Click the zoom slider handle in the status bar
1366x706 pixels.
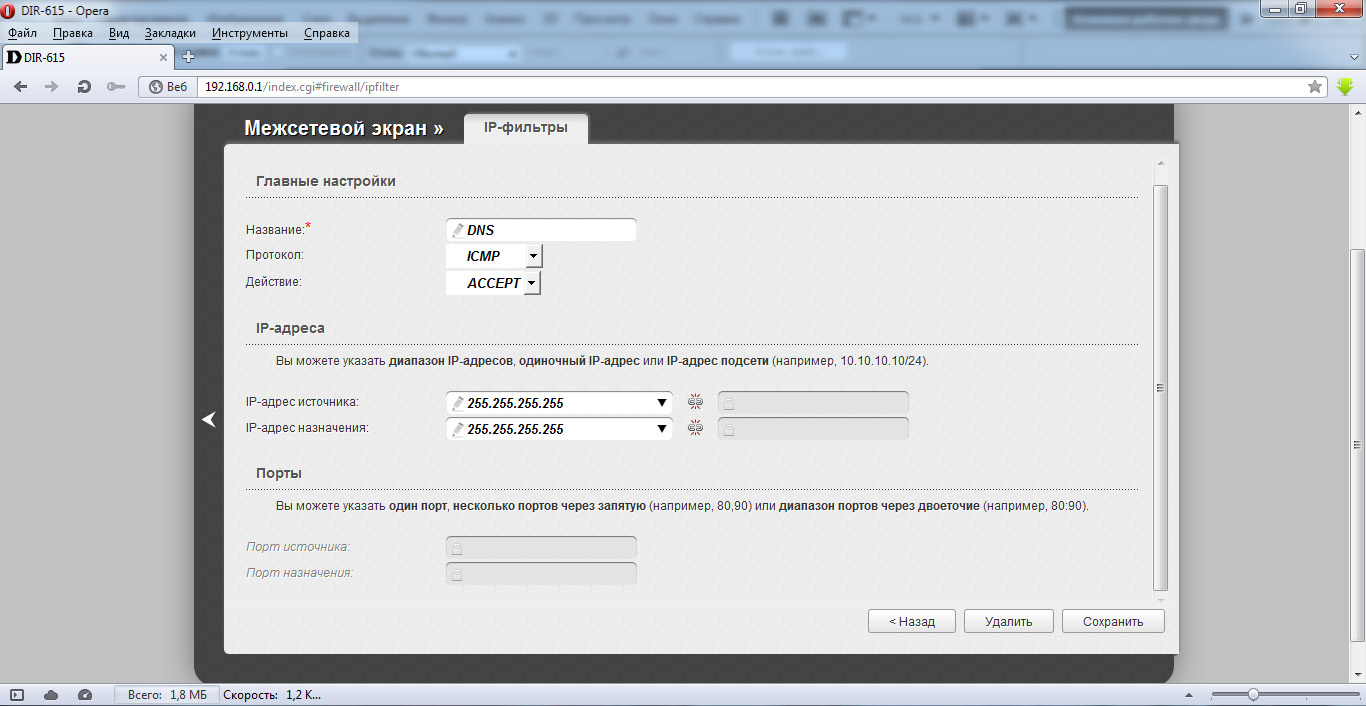click(x=1253, y=694)
